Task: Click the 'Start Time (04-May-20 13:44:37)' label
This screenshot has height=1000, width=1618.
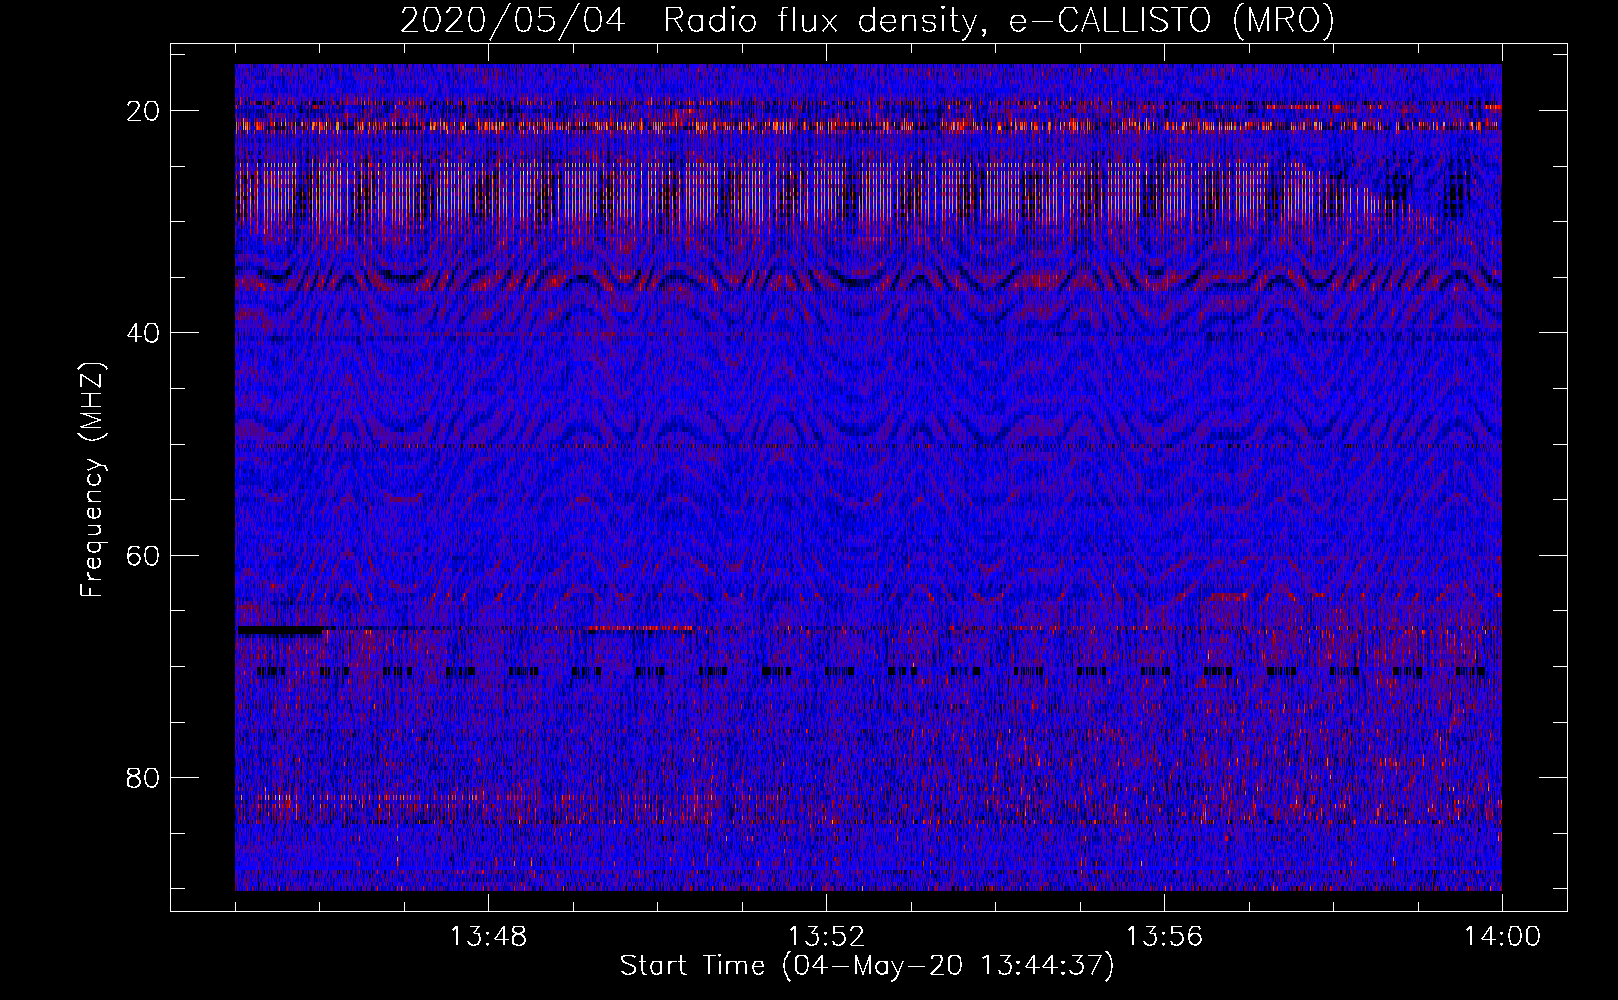Action: point(866,966)
